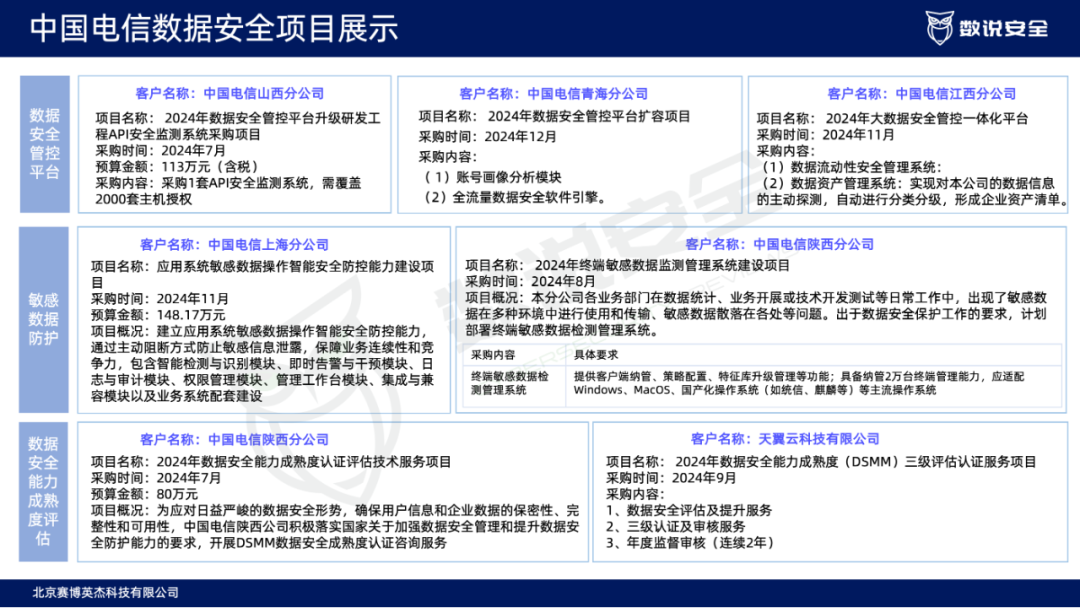The width and height of the screenshot is (1080, 608).
Task: Select 陕西分公司 heading in the 成熟度评估 row
Action: [234, 439]
